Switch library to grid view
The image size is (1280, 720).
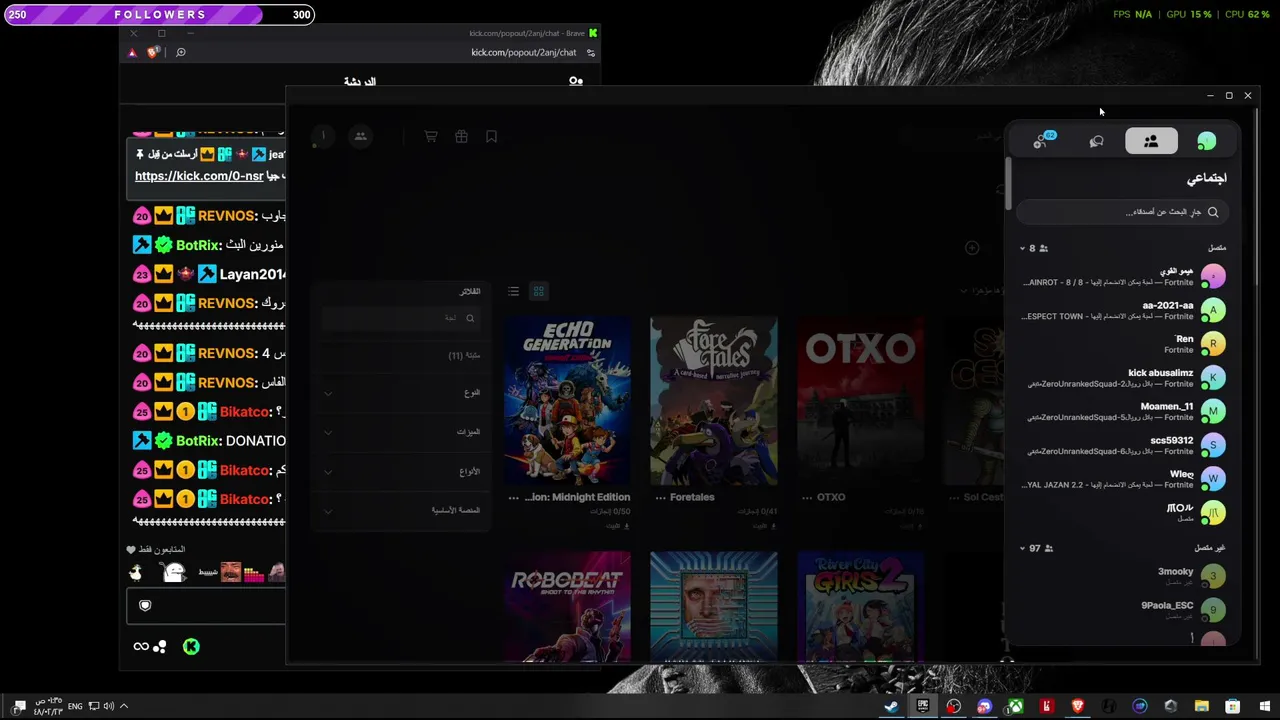(538, 291)
